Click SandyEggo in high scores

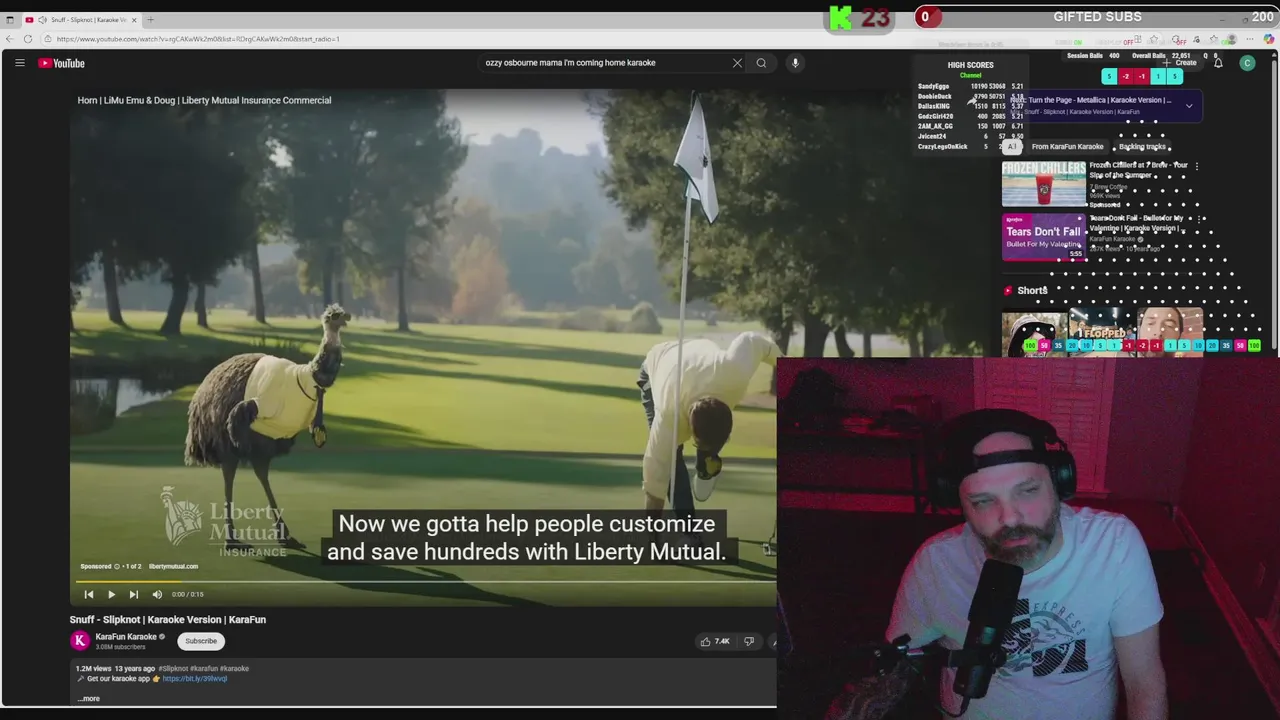coord(933,87)
